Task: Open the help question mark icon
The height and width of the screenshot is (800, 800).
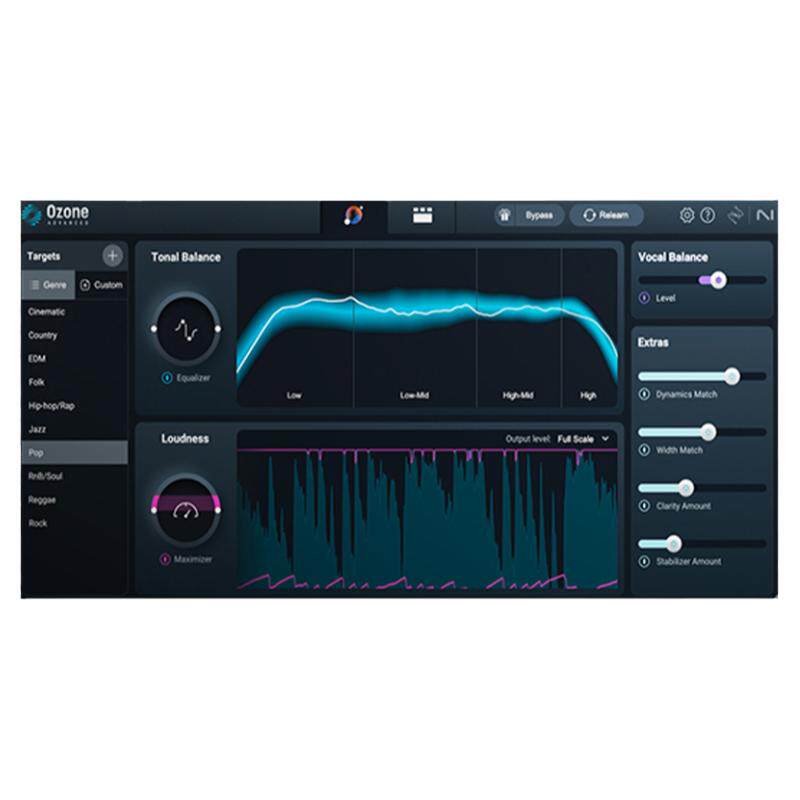Action: [x=707, y=215]
